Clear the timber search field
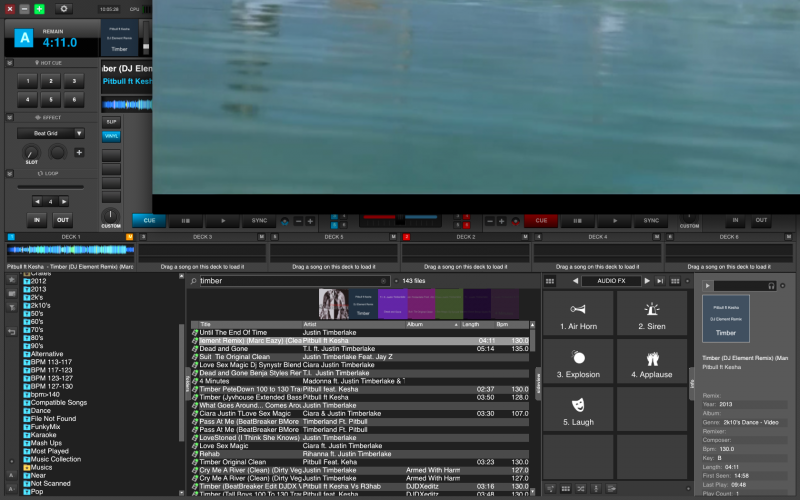Viewport: 800px width, 500px height. [384, 281]
